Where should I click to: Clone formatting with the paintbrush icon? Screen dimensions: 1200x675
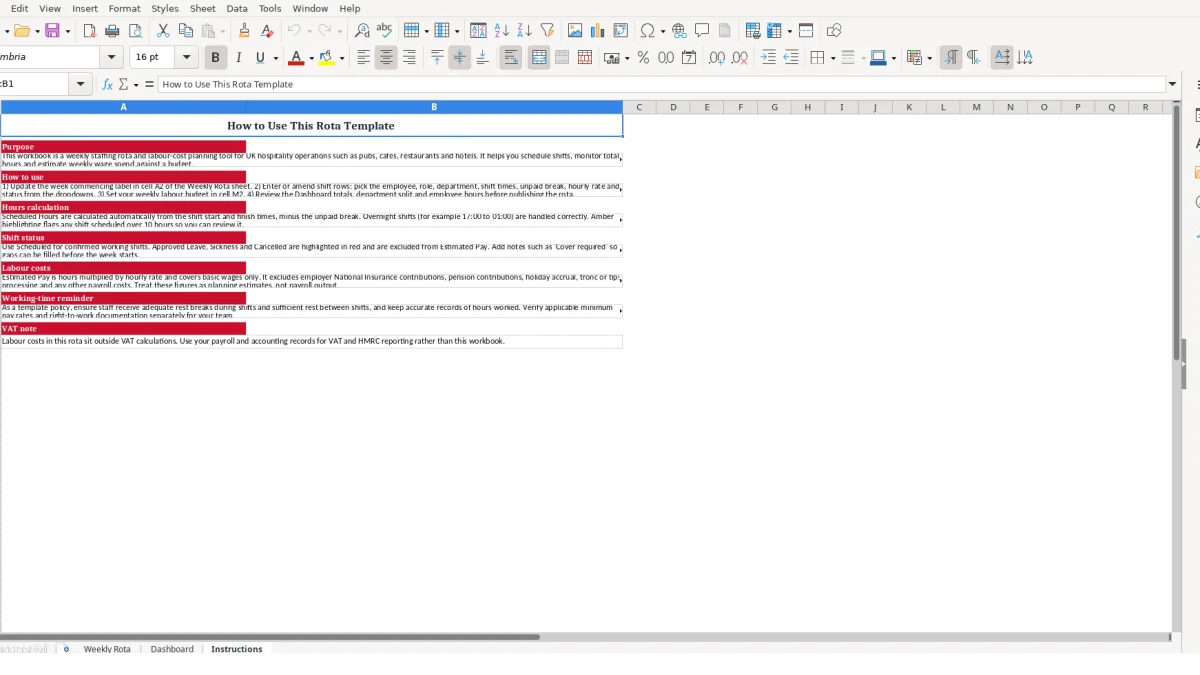tap(244, 31)
